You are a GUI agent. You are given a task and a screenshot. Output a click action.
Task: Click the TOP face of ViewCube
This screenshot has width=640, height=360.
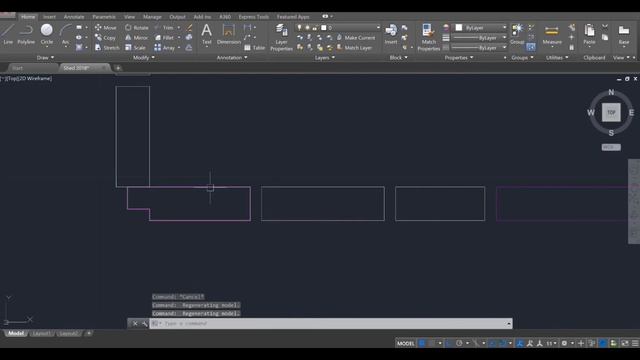coord(611,112)
